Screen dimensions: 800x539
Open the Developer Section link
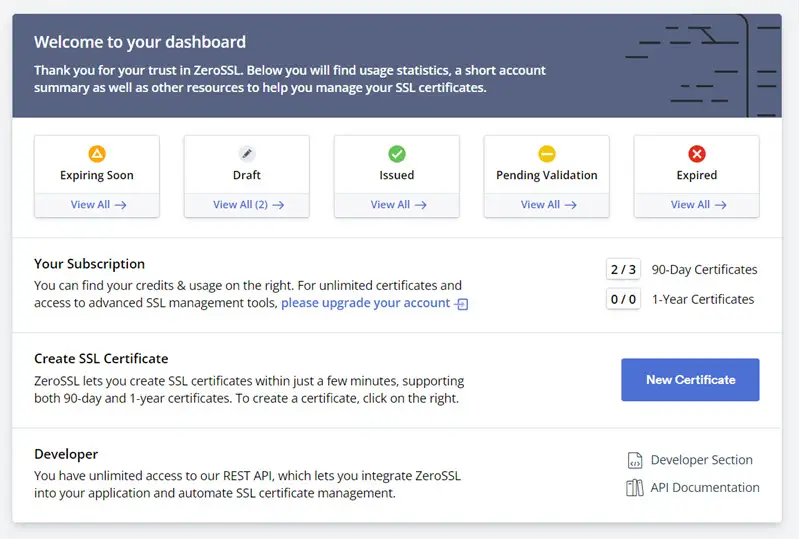(x=702, y=460)
